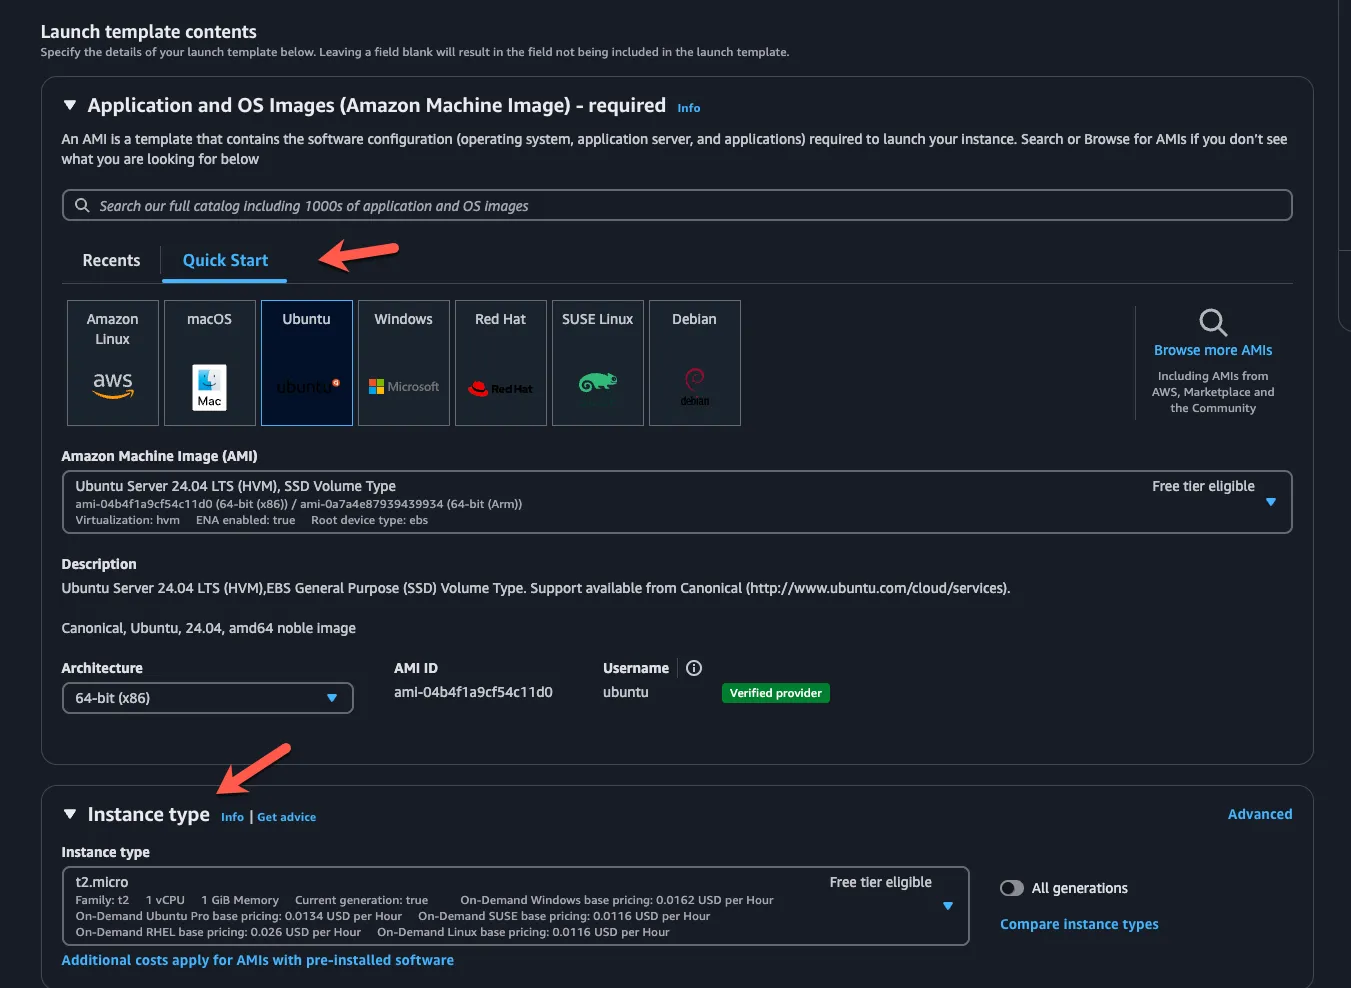Switch to the Recents tab
This screenshot has height=988, width=1351.
point(111,260)
